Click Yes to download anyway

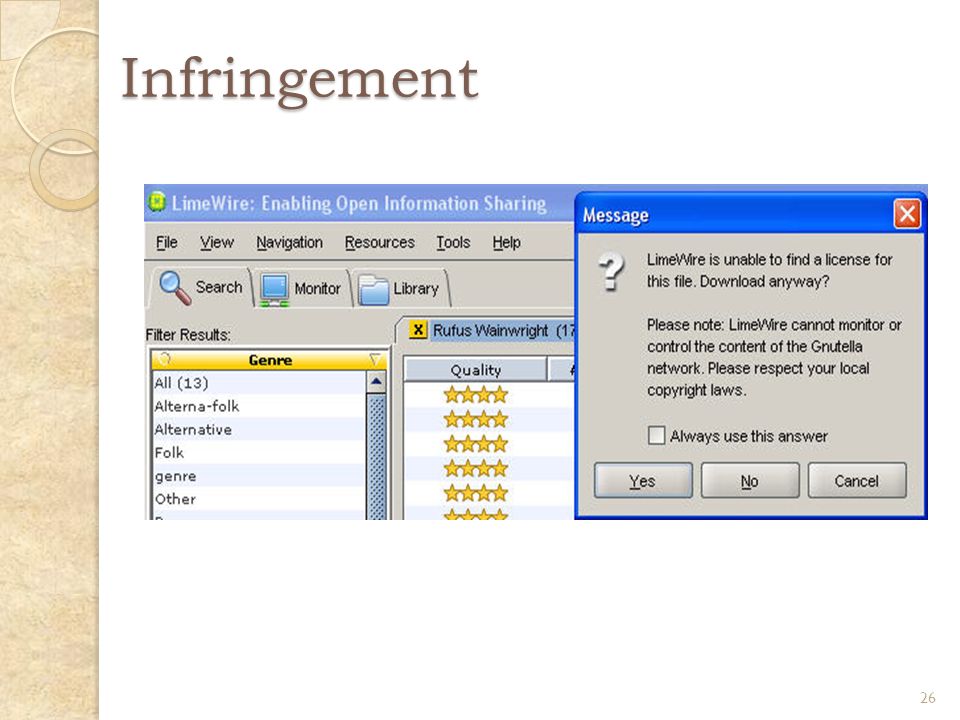(x=643, y=481)
